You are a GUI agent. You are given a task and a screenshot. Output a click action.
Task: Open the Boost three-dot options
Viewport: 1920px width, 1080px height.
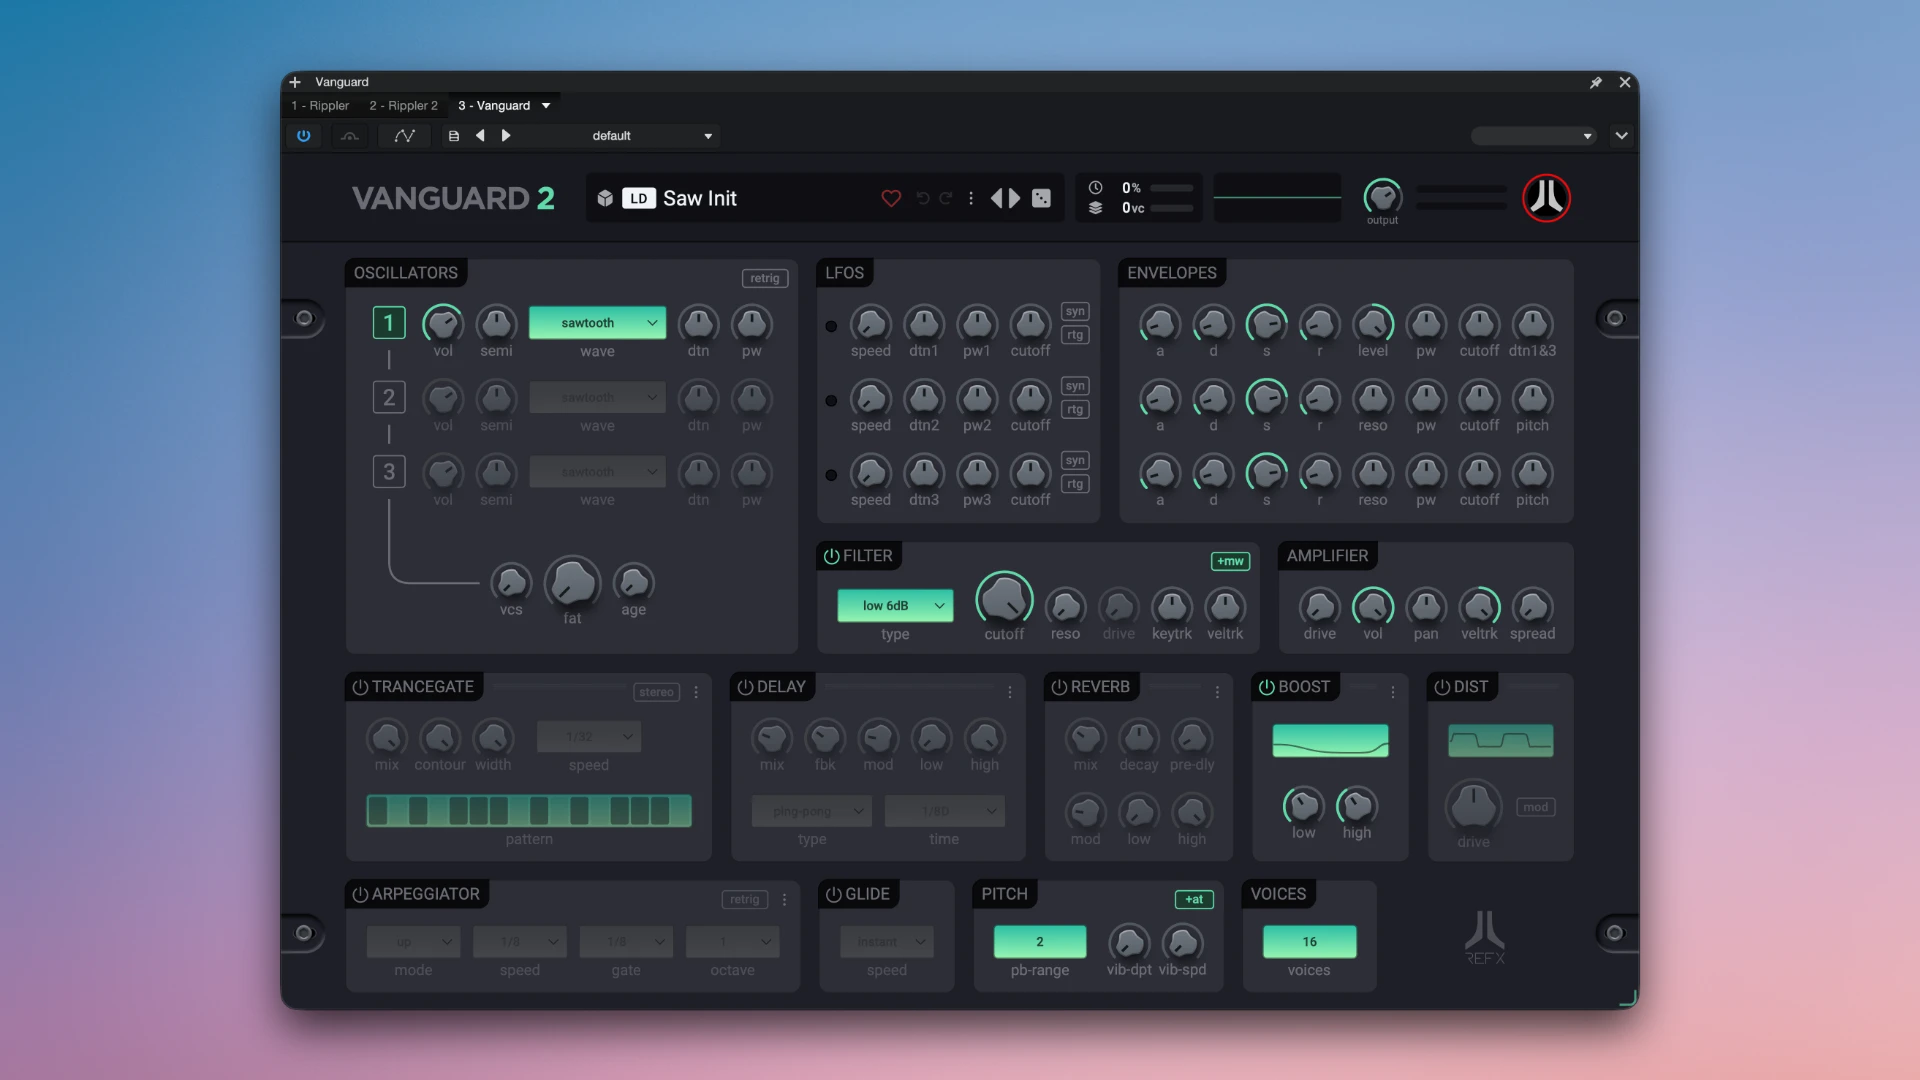tap(1393, 692)
